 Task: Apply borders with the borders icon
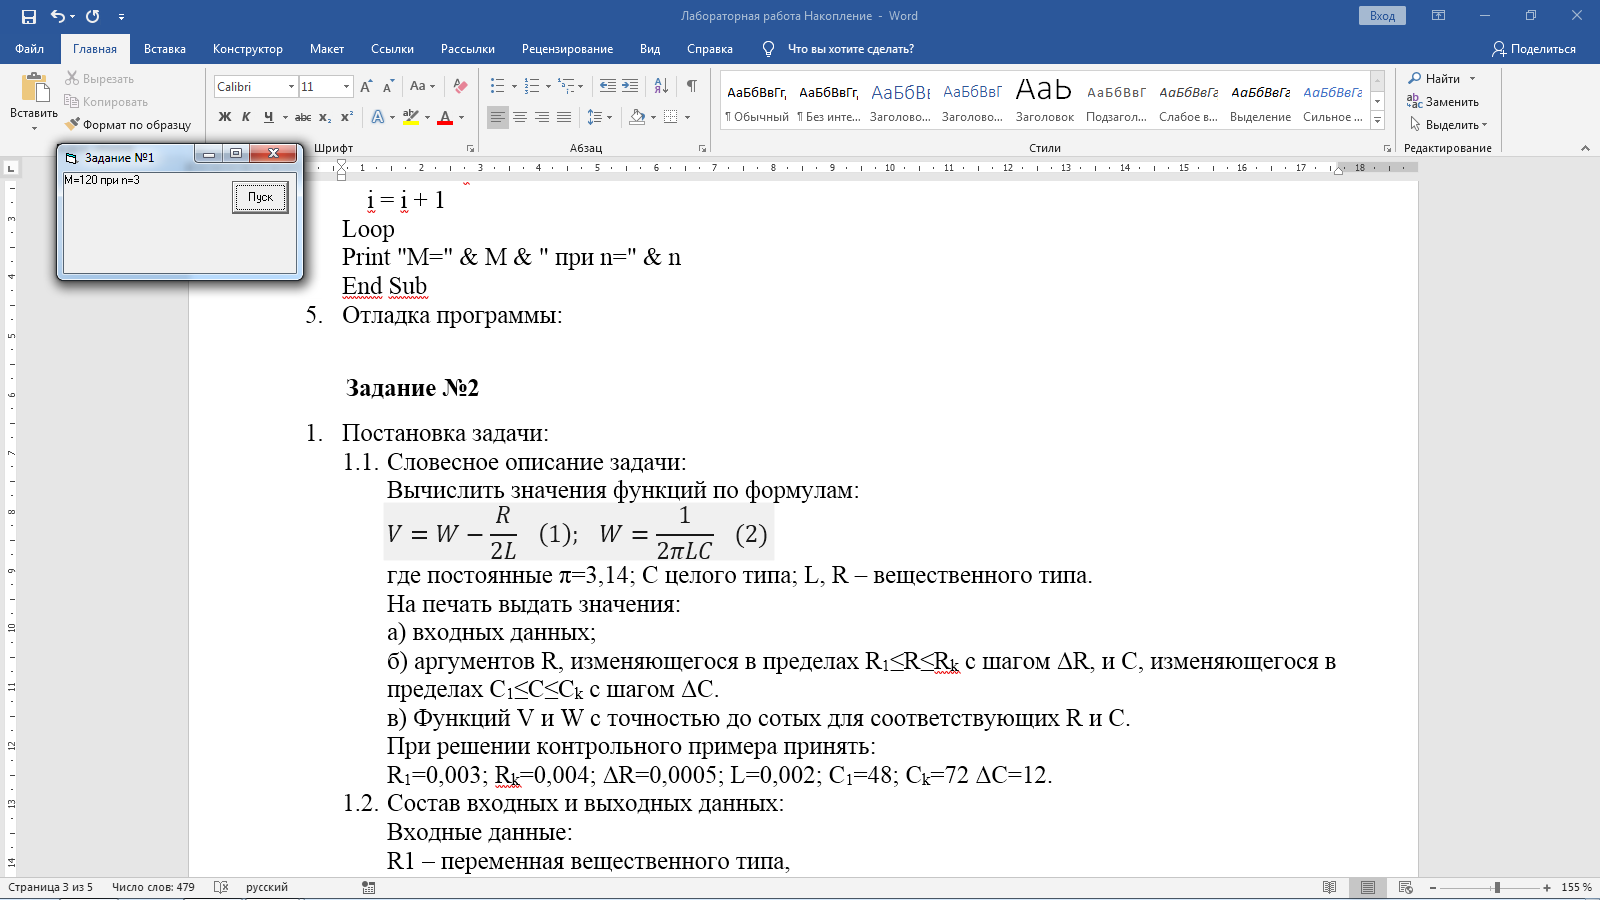point(671,117)
